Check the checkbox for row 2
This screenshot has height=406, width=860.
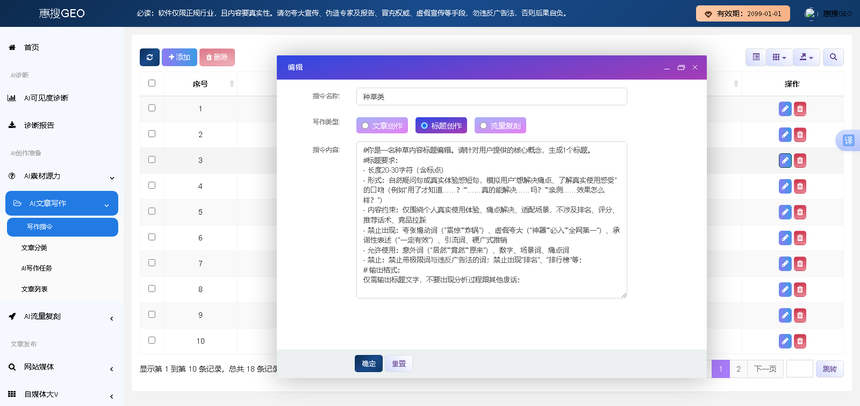click(152, 134)
